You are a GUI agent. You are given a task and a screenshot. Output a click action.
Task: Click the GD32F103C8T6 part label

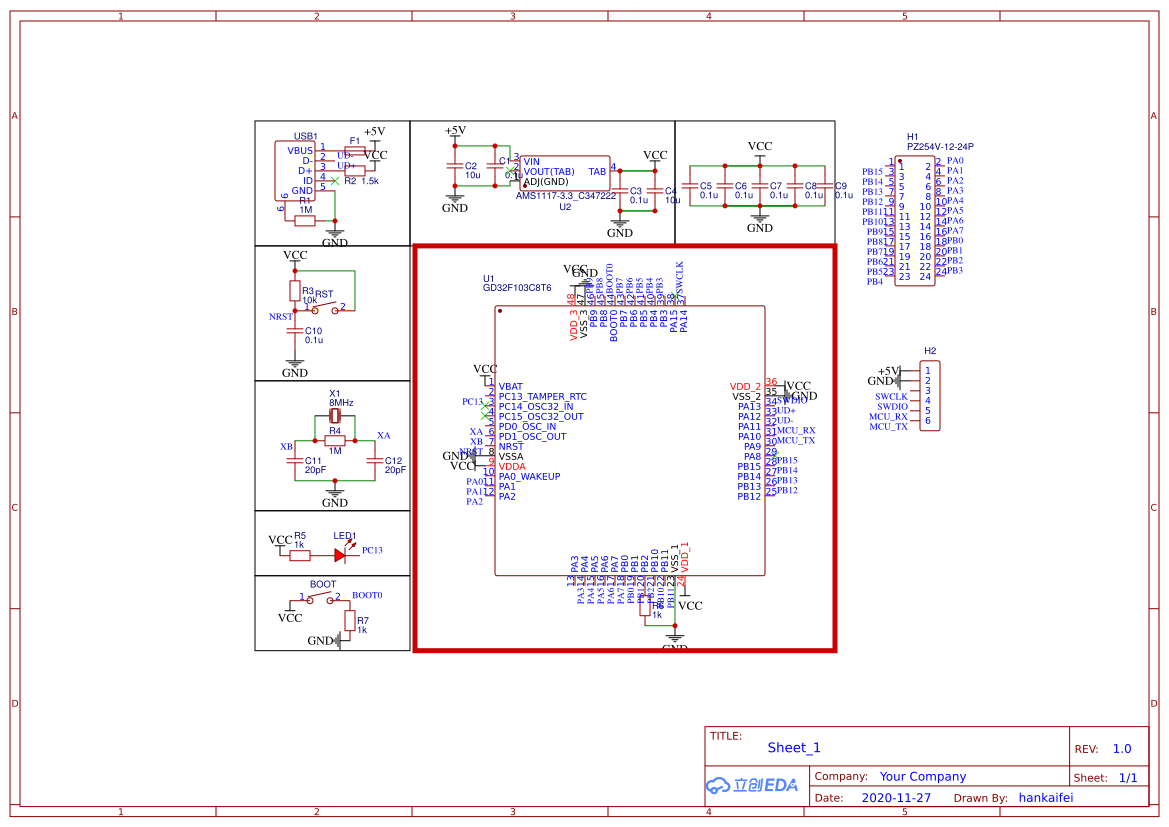tap(517, 288)
